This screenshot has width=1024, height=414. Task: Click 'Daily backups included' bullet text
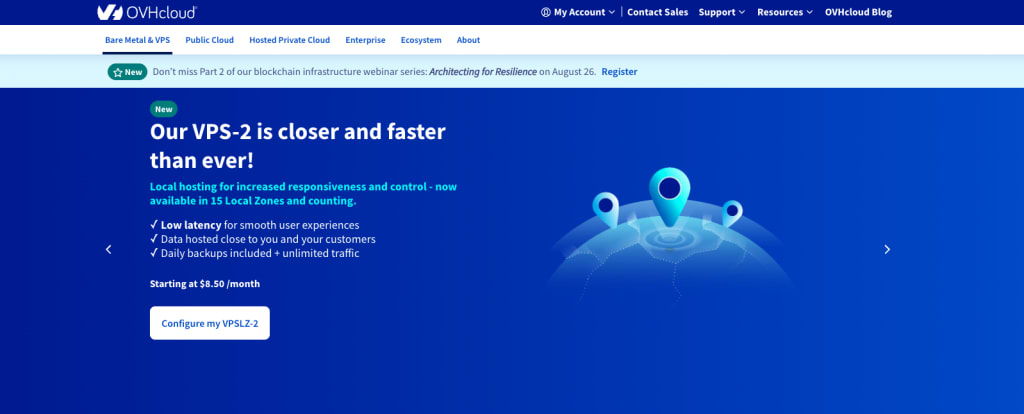pos(255,253)
